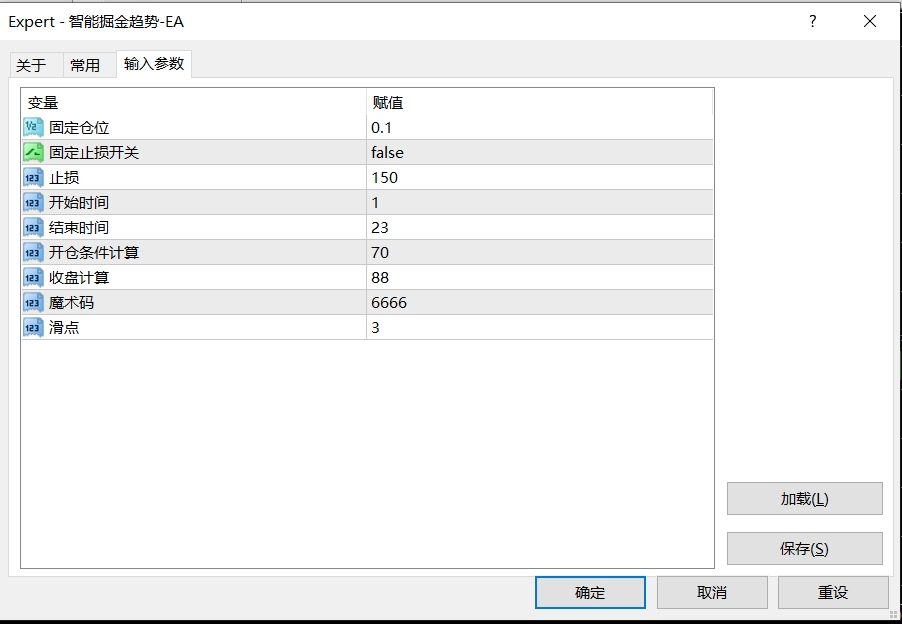Image resolution: width=902 pixels, height=624 pixels.
Task: Click the integer icon beside 止损
Action: pyautogui.click(x=33, y=177)
